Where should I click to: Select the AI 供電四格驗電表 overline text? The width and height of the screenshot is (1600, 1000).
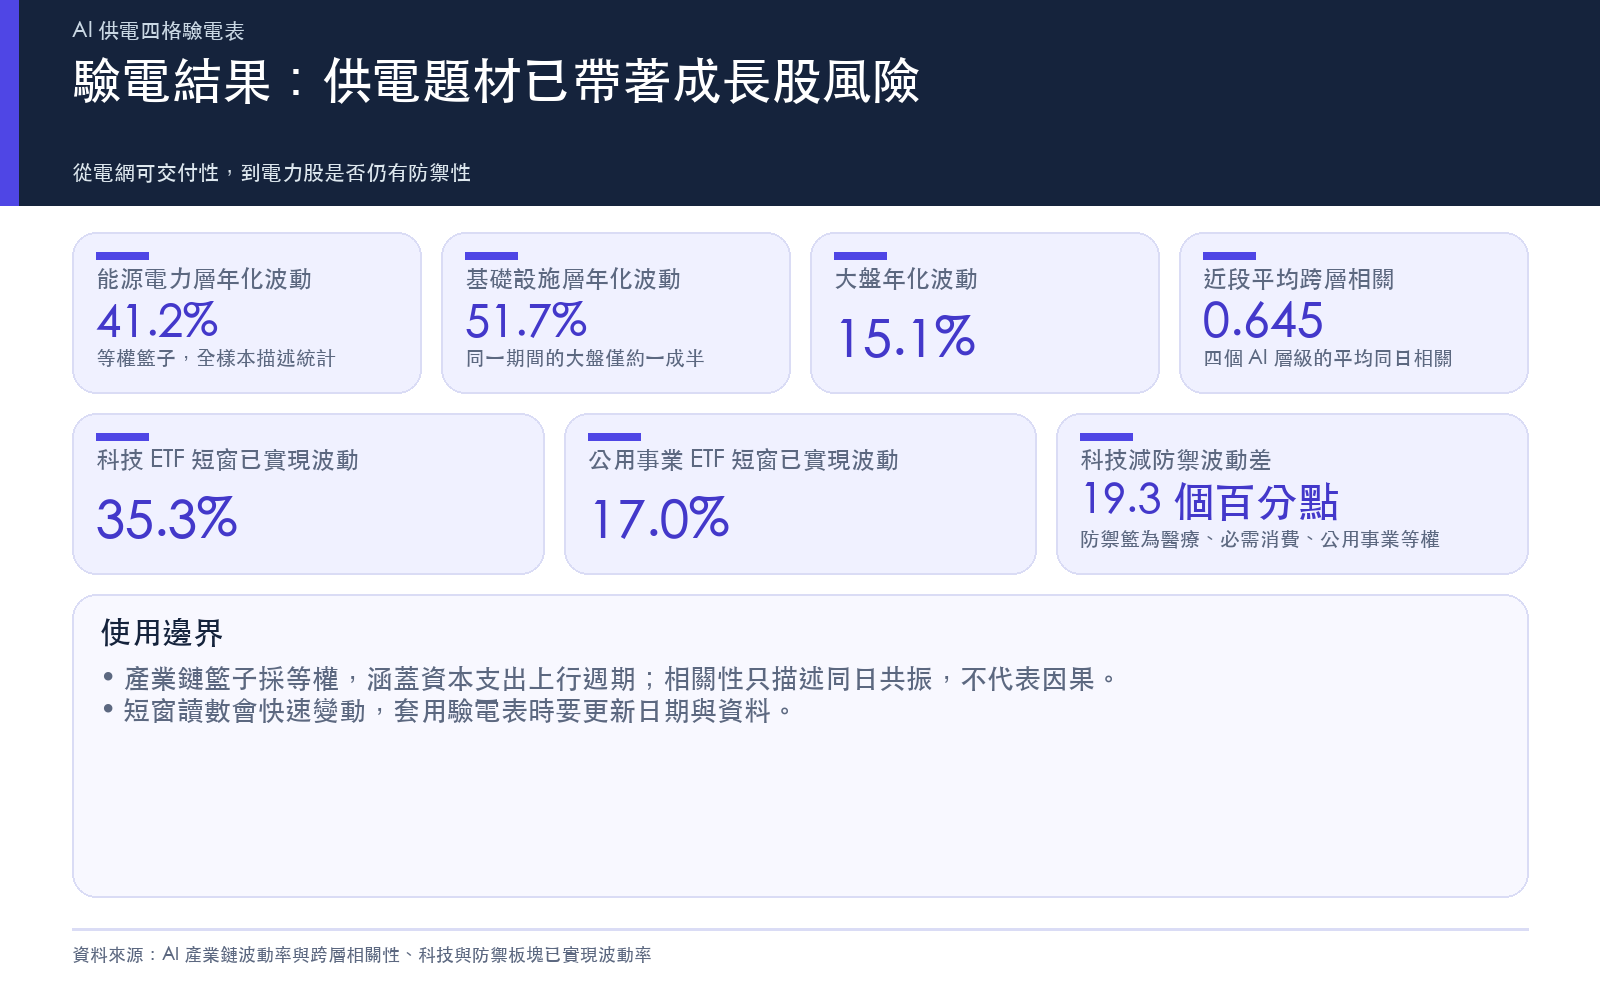[158, 31]
